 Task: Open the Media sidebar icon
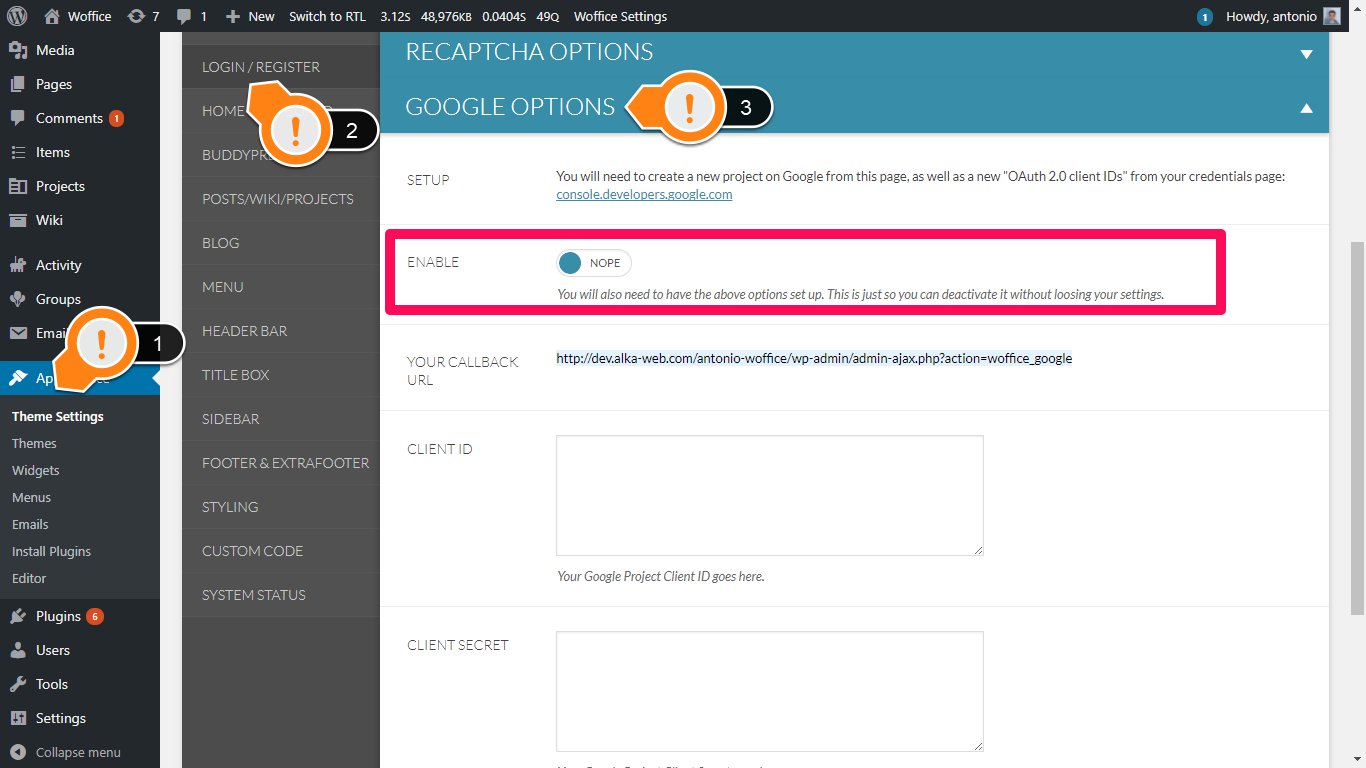pyautogui.click(x=18, y=50)
